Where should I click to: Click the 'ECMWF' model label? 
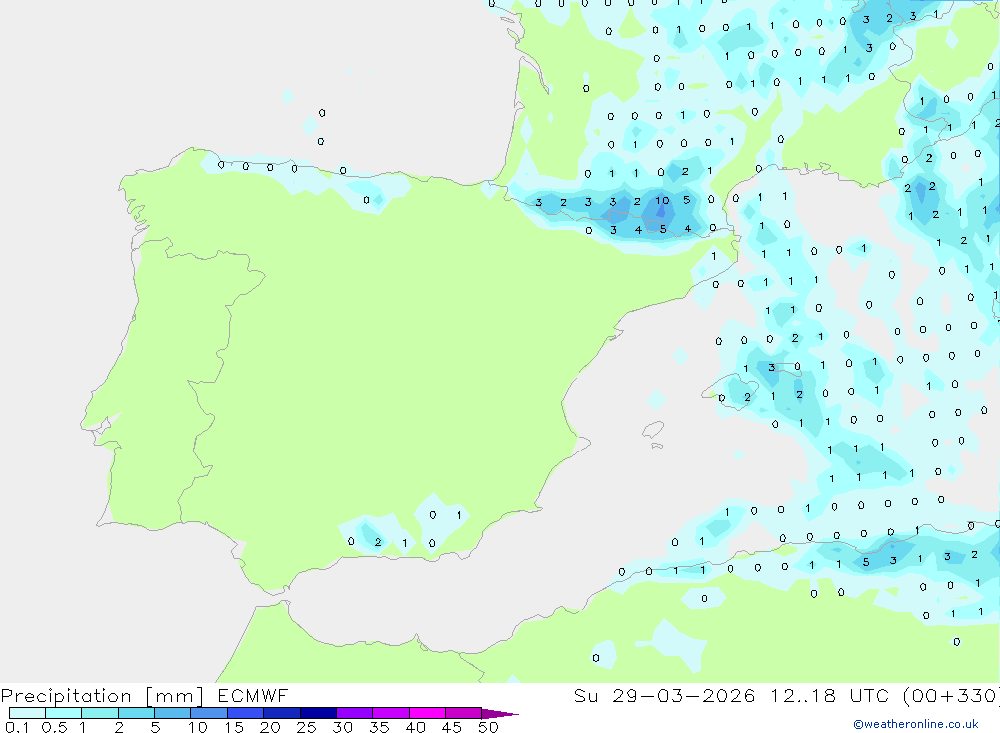253,695
